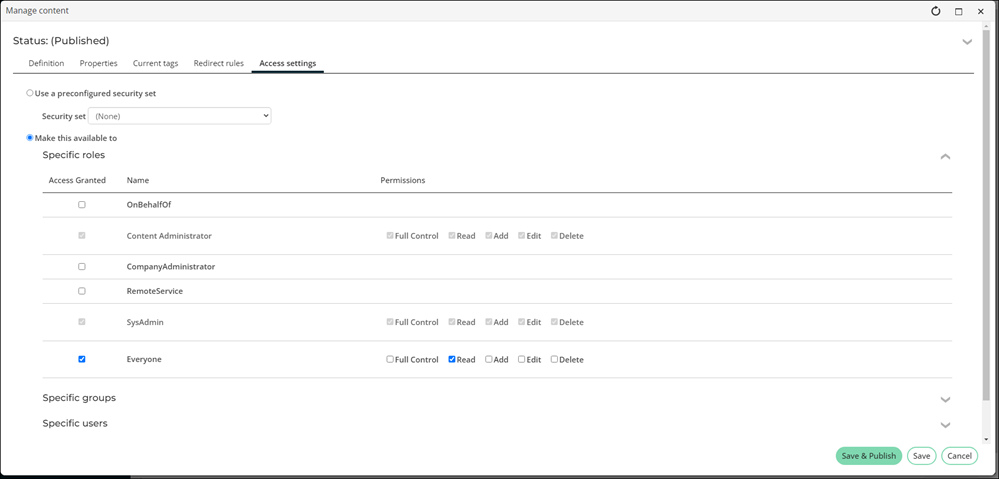Toggle Delete for SysAdmin

point(554,322)
